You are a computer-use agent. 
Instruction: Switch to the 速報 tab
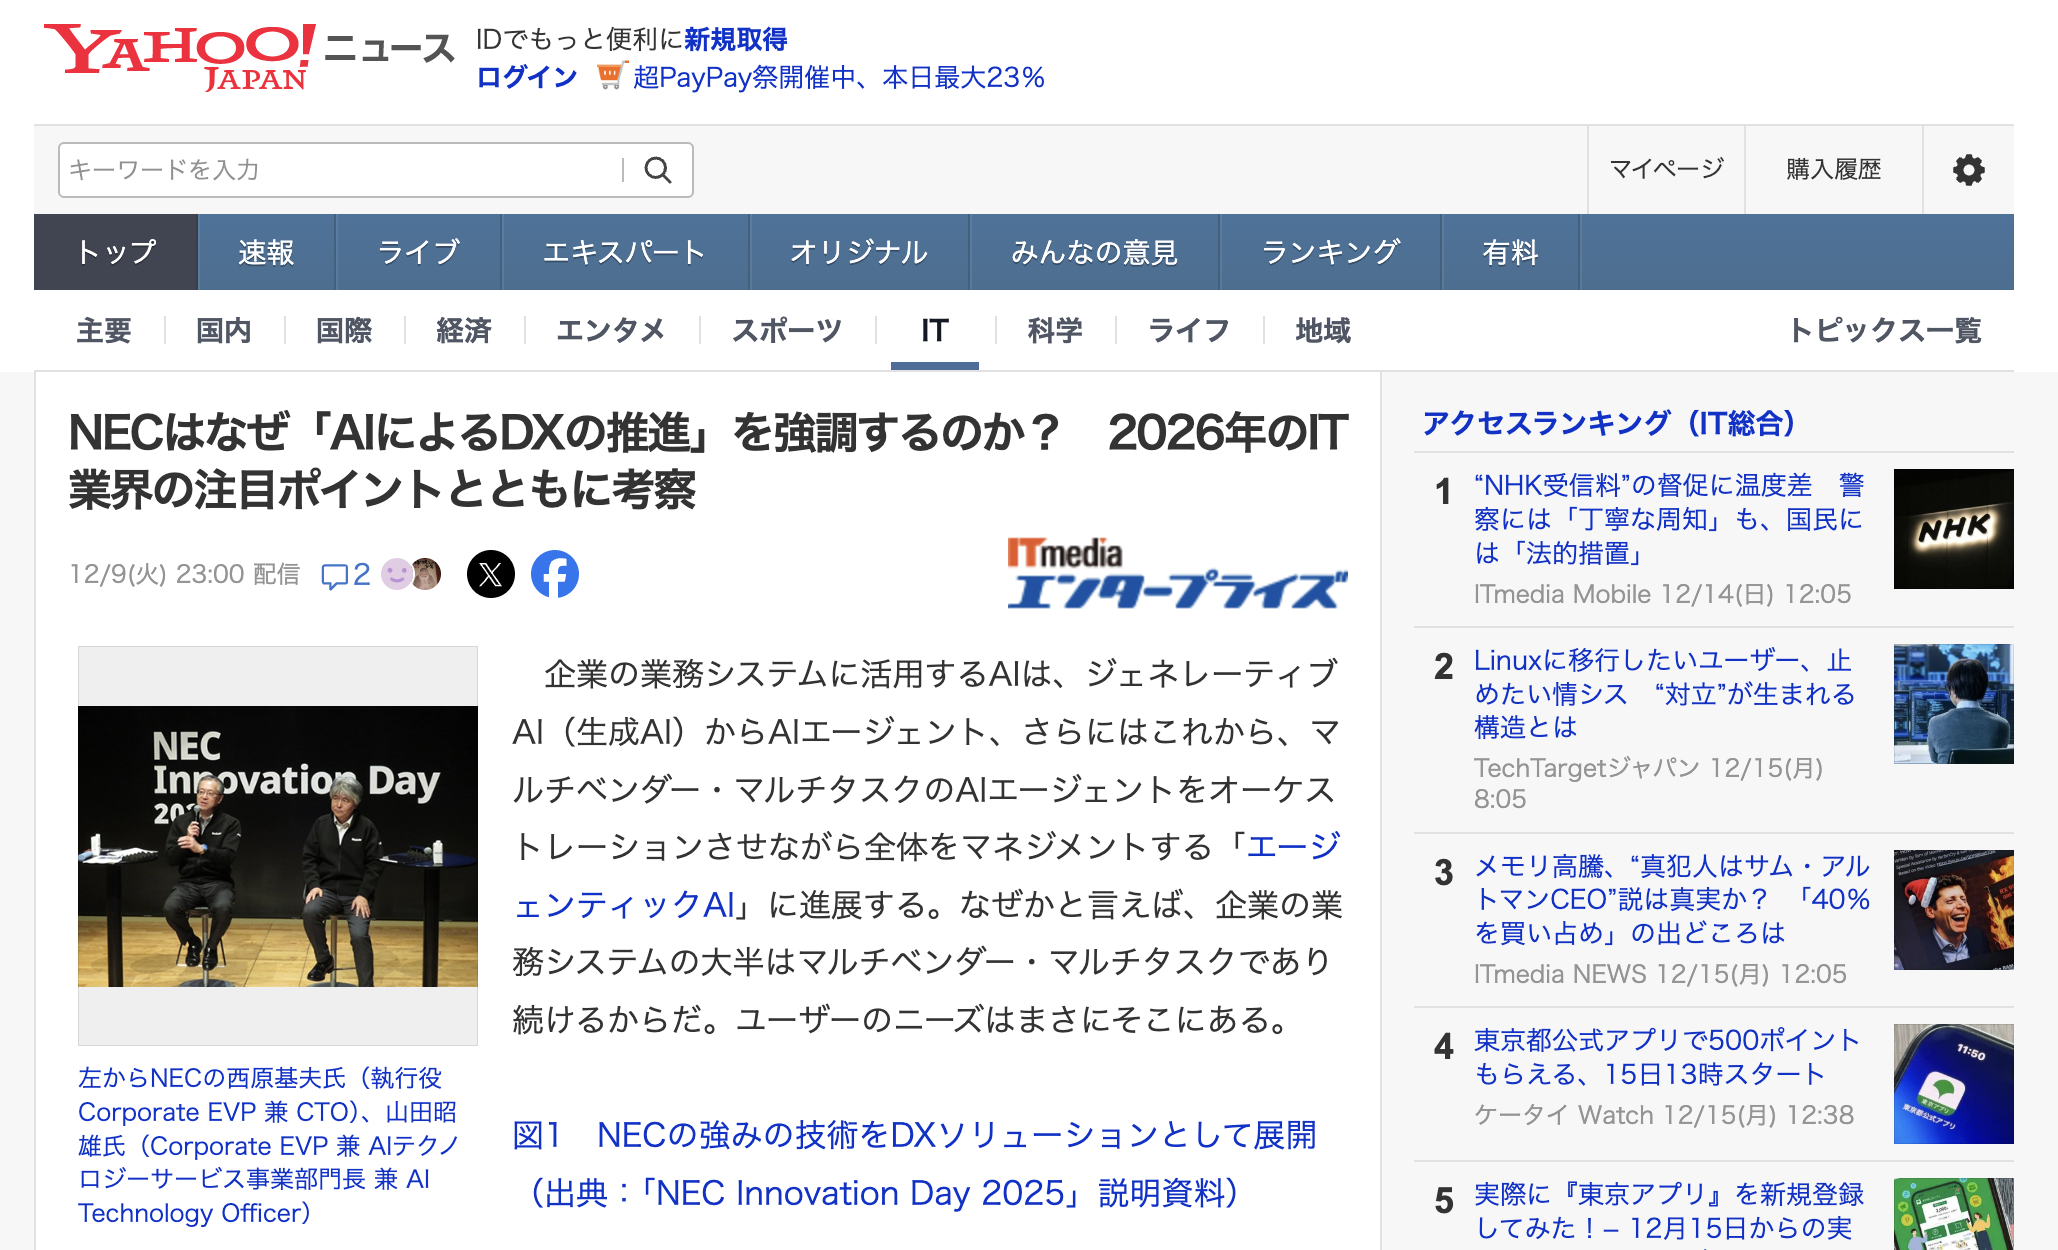266,252
